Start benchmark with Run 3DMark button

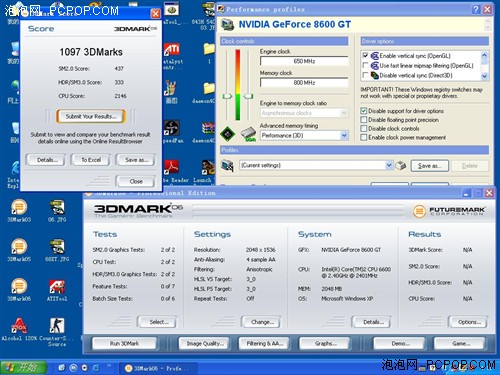point(124,343)
